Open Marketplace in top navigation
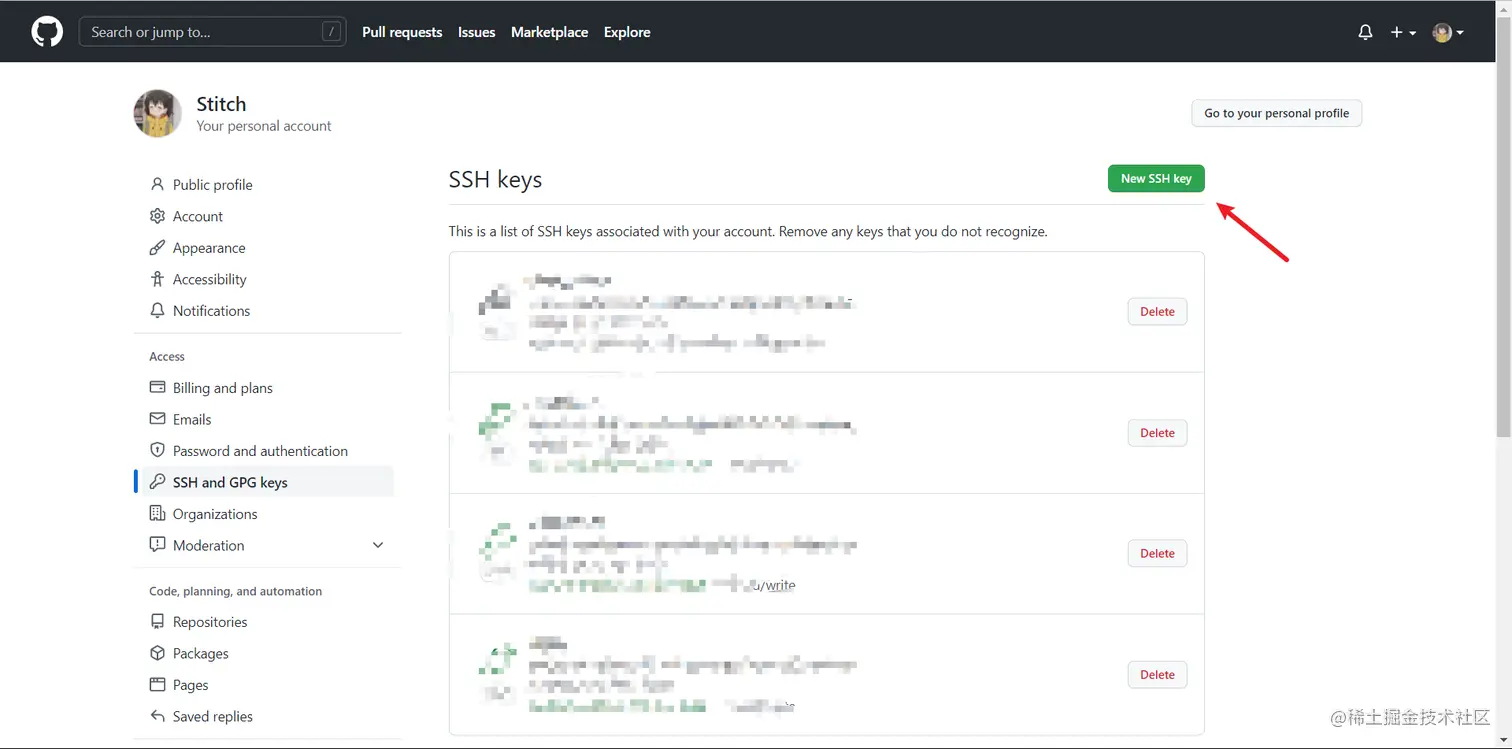1512x749 pixels. [549, 32]
